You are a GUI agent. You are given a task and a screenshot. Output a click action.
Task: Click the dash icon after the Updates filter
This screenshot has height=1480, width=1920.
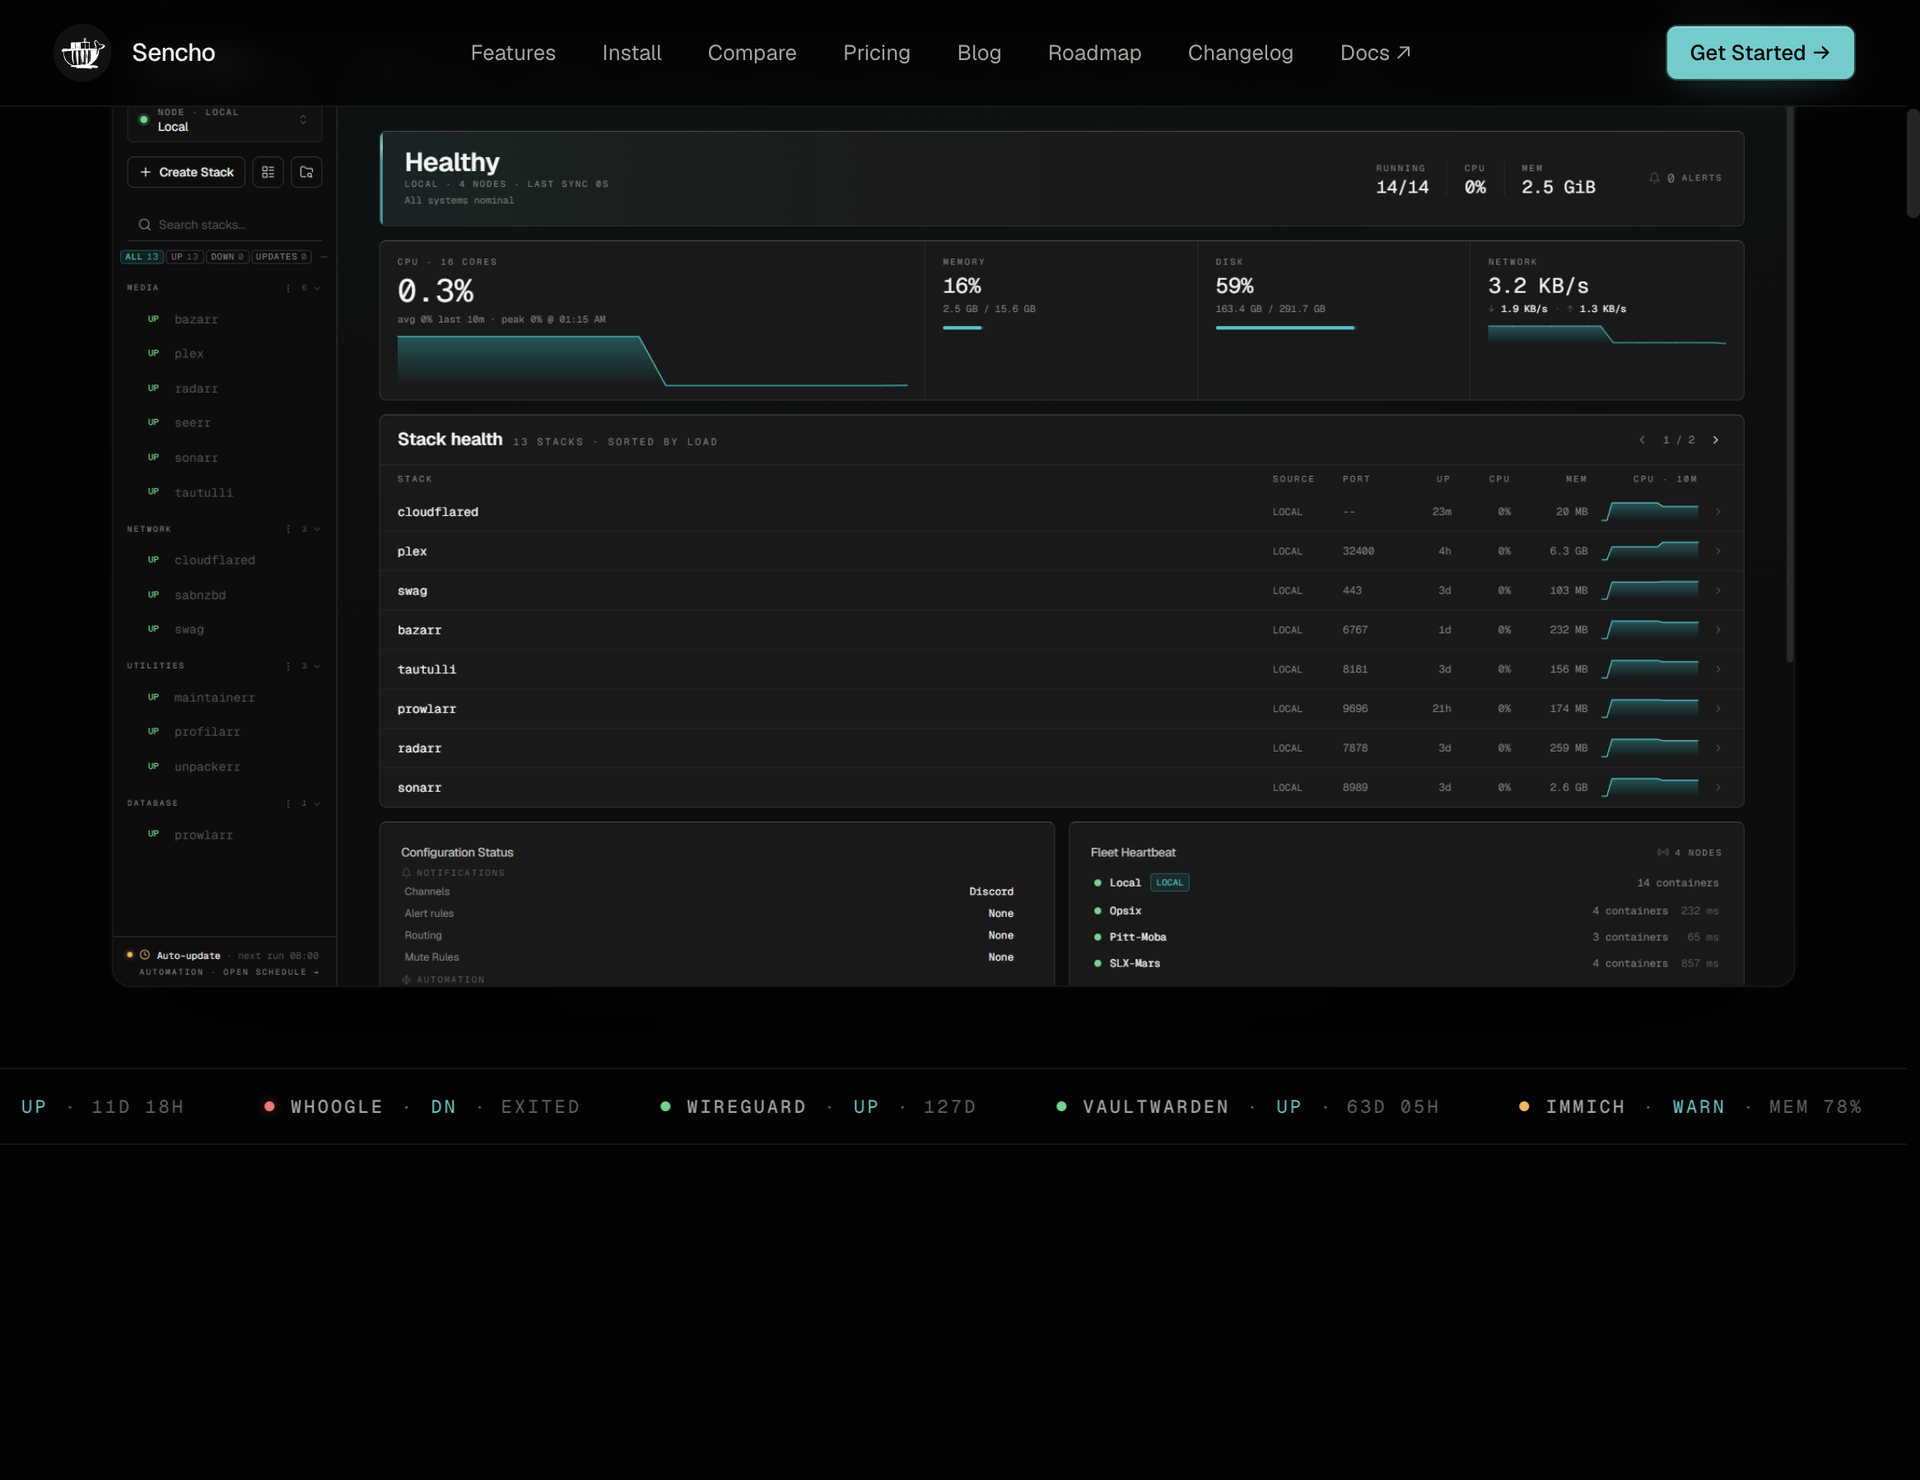[324, 257]
